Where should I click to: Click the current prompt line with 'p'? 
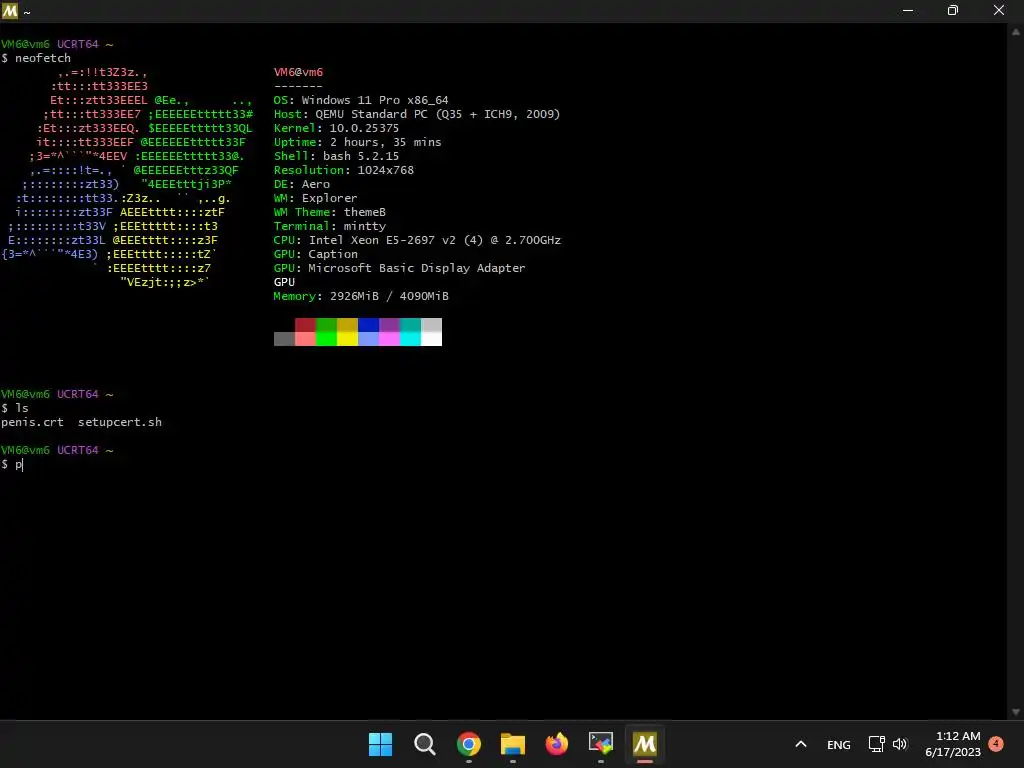coord(12,464)
